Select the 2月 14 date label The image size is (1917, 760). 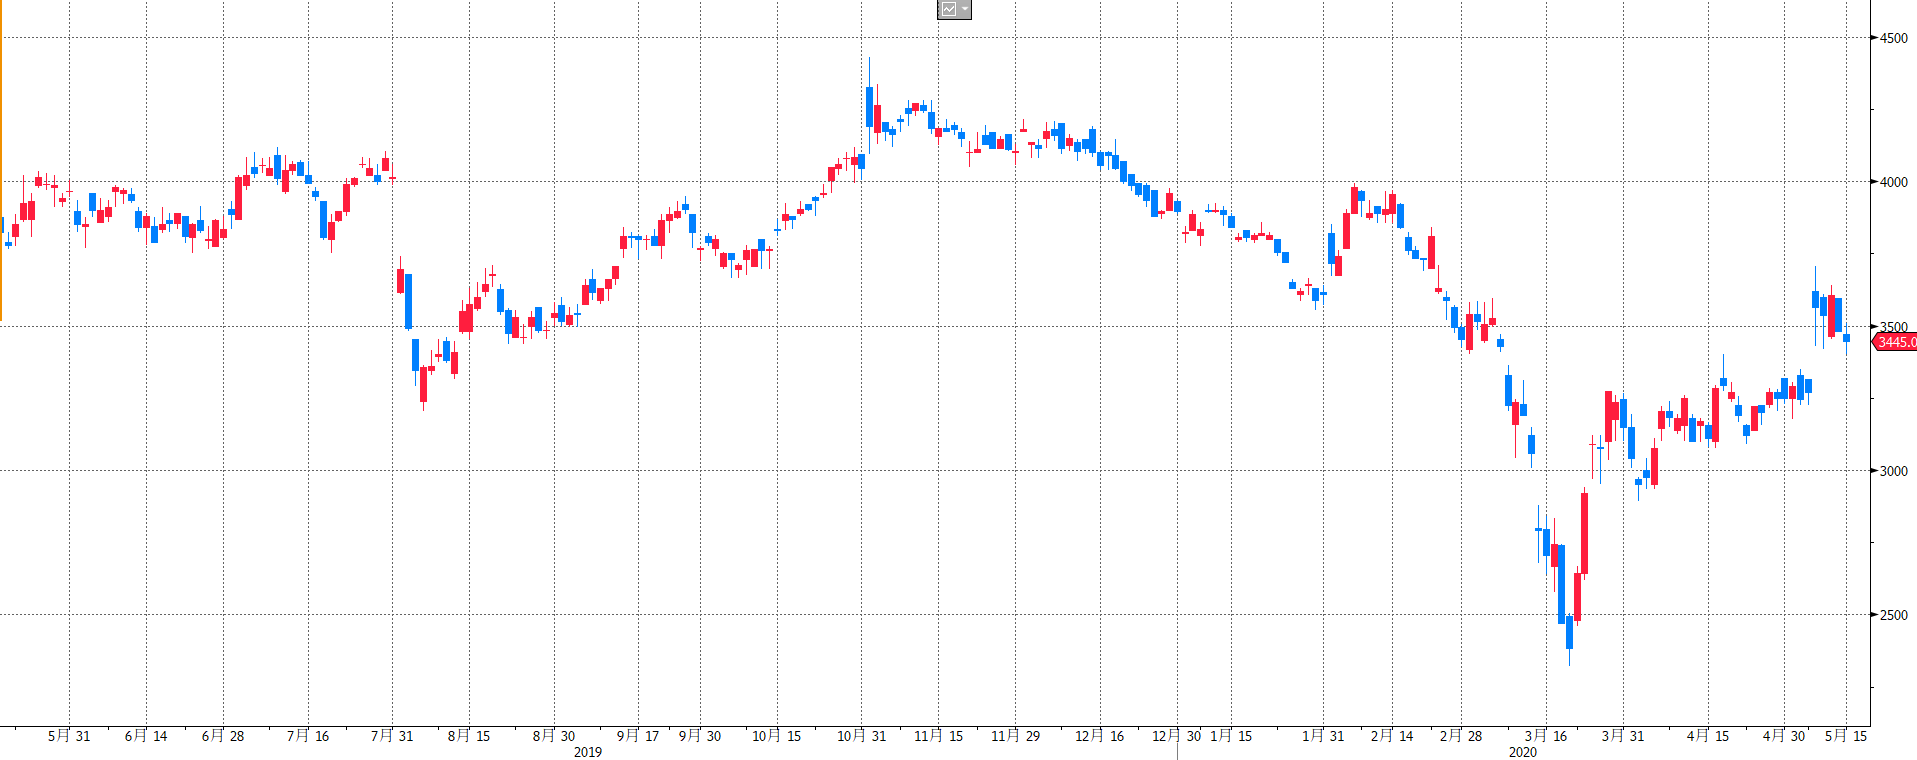1392,736
